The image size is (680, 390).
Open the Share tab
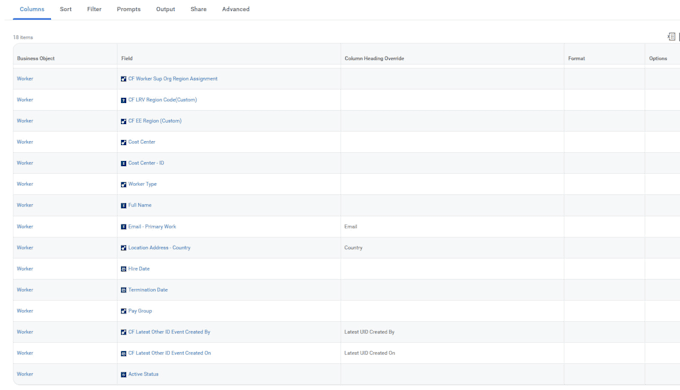tap(198, 9)
